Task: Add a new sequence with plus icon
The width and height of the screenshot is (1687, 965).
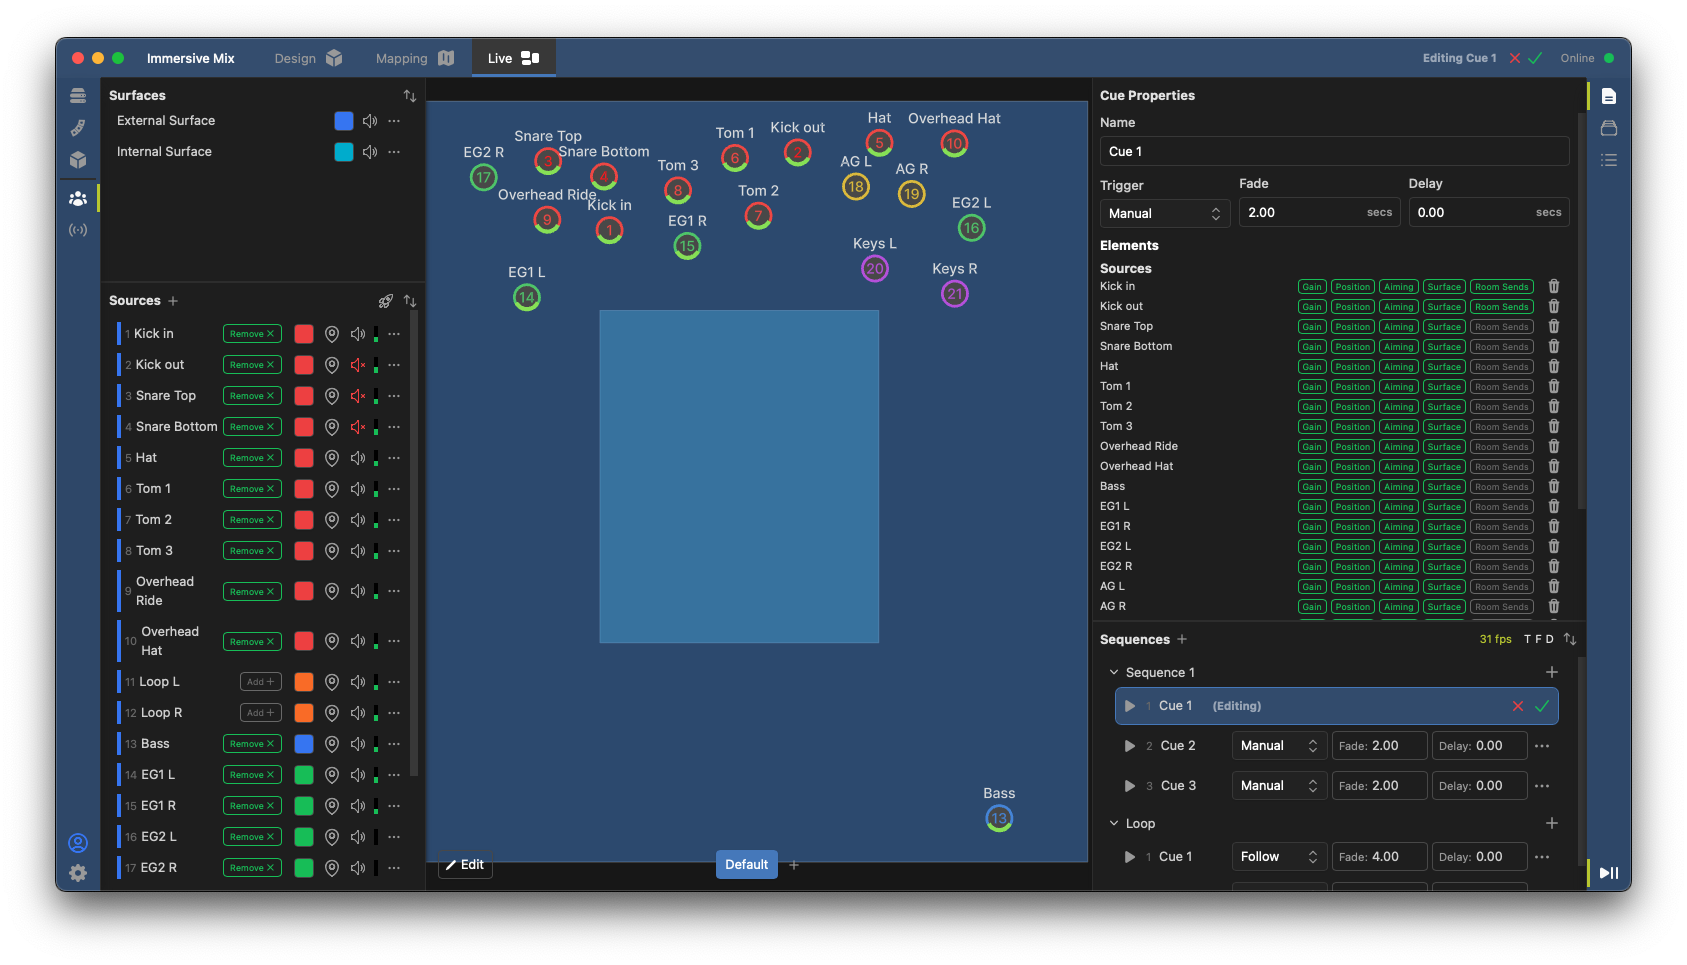Action: point(1182,639)
